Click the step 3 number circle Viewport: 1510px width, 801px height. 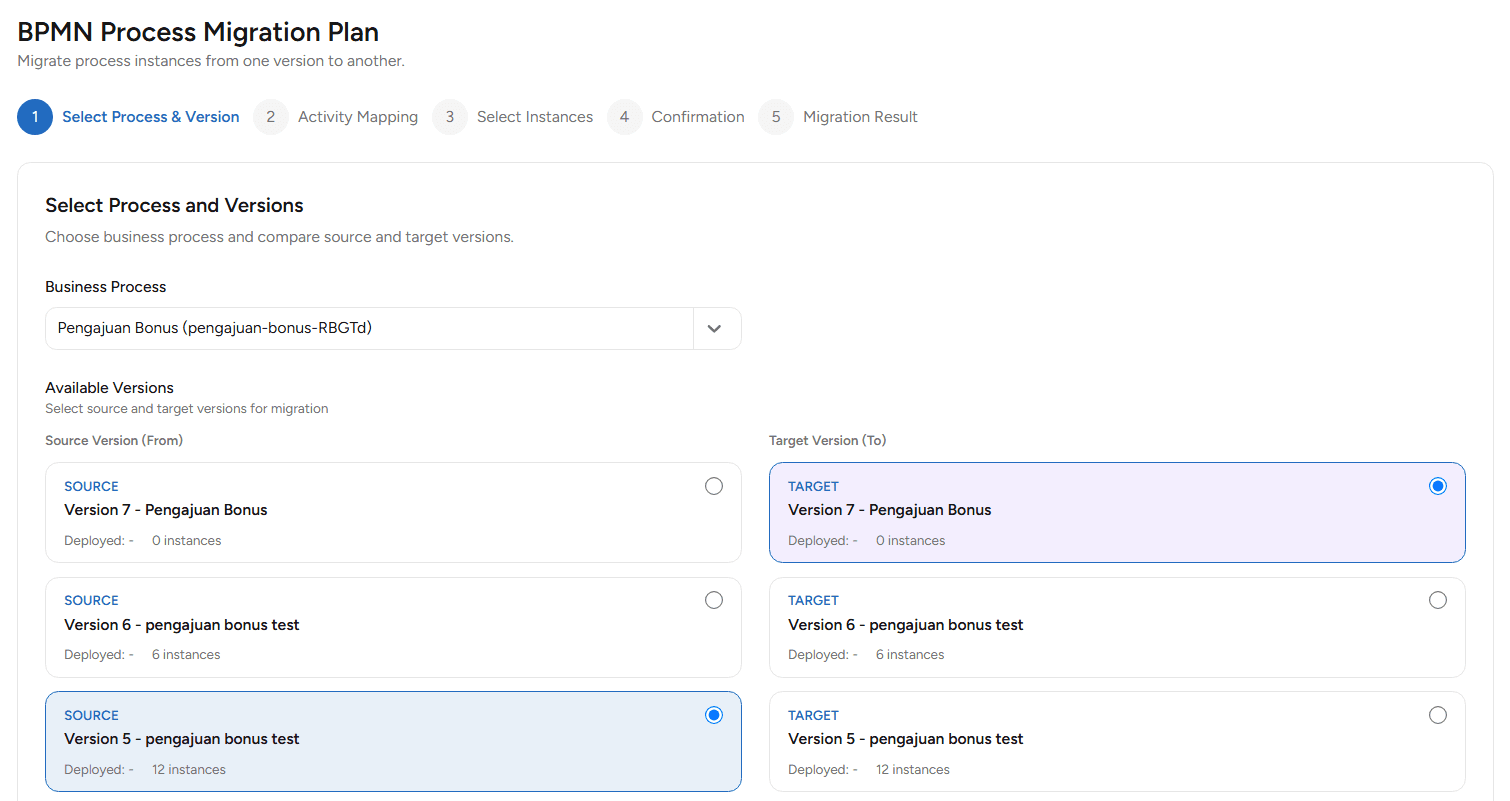coord(450,117)
